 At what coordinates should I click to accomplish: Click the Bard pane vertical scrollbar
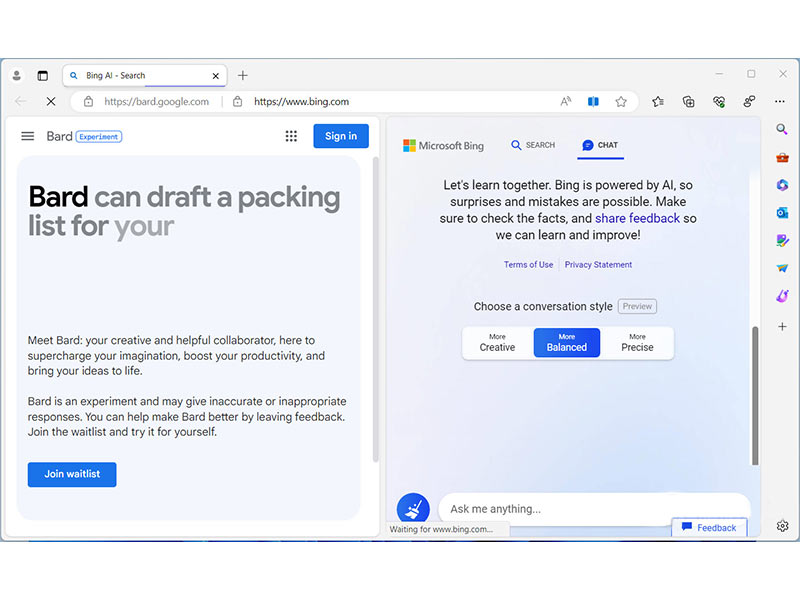pyautogui.click(x=376, y=309)
